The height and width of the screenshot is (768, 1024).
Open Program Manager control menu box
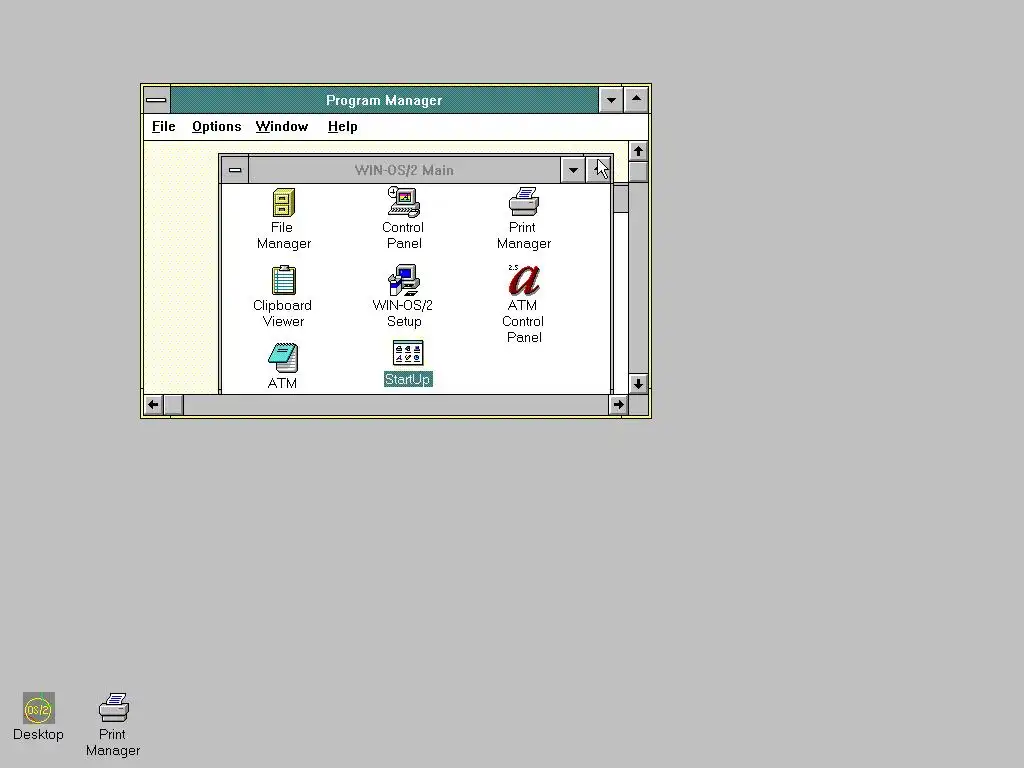157,100
